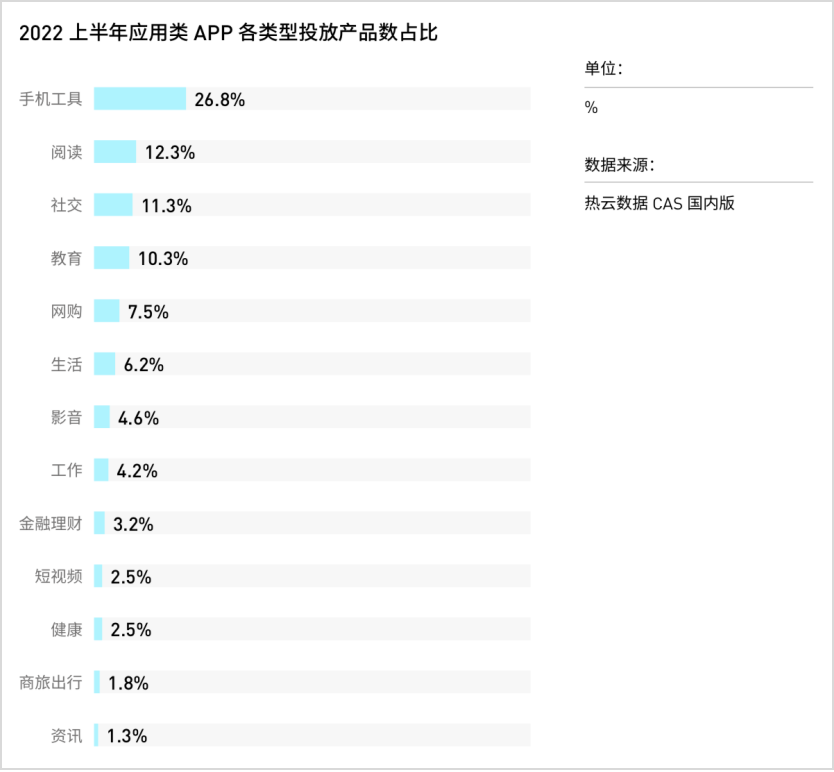The width and height of the screenshot is (834, 772).
Task: Click the 11.3% value label
Action: coord(166,206)
